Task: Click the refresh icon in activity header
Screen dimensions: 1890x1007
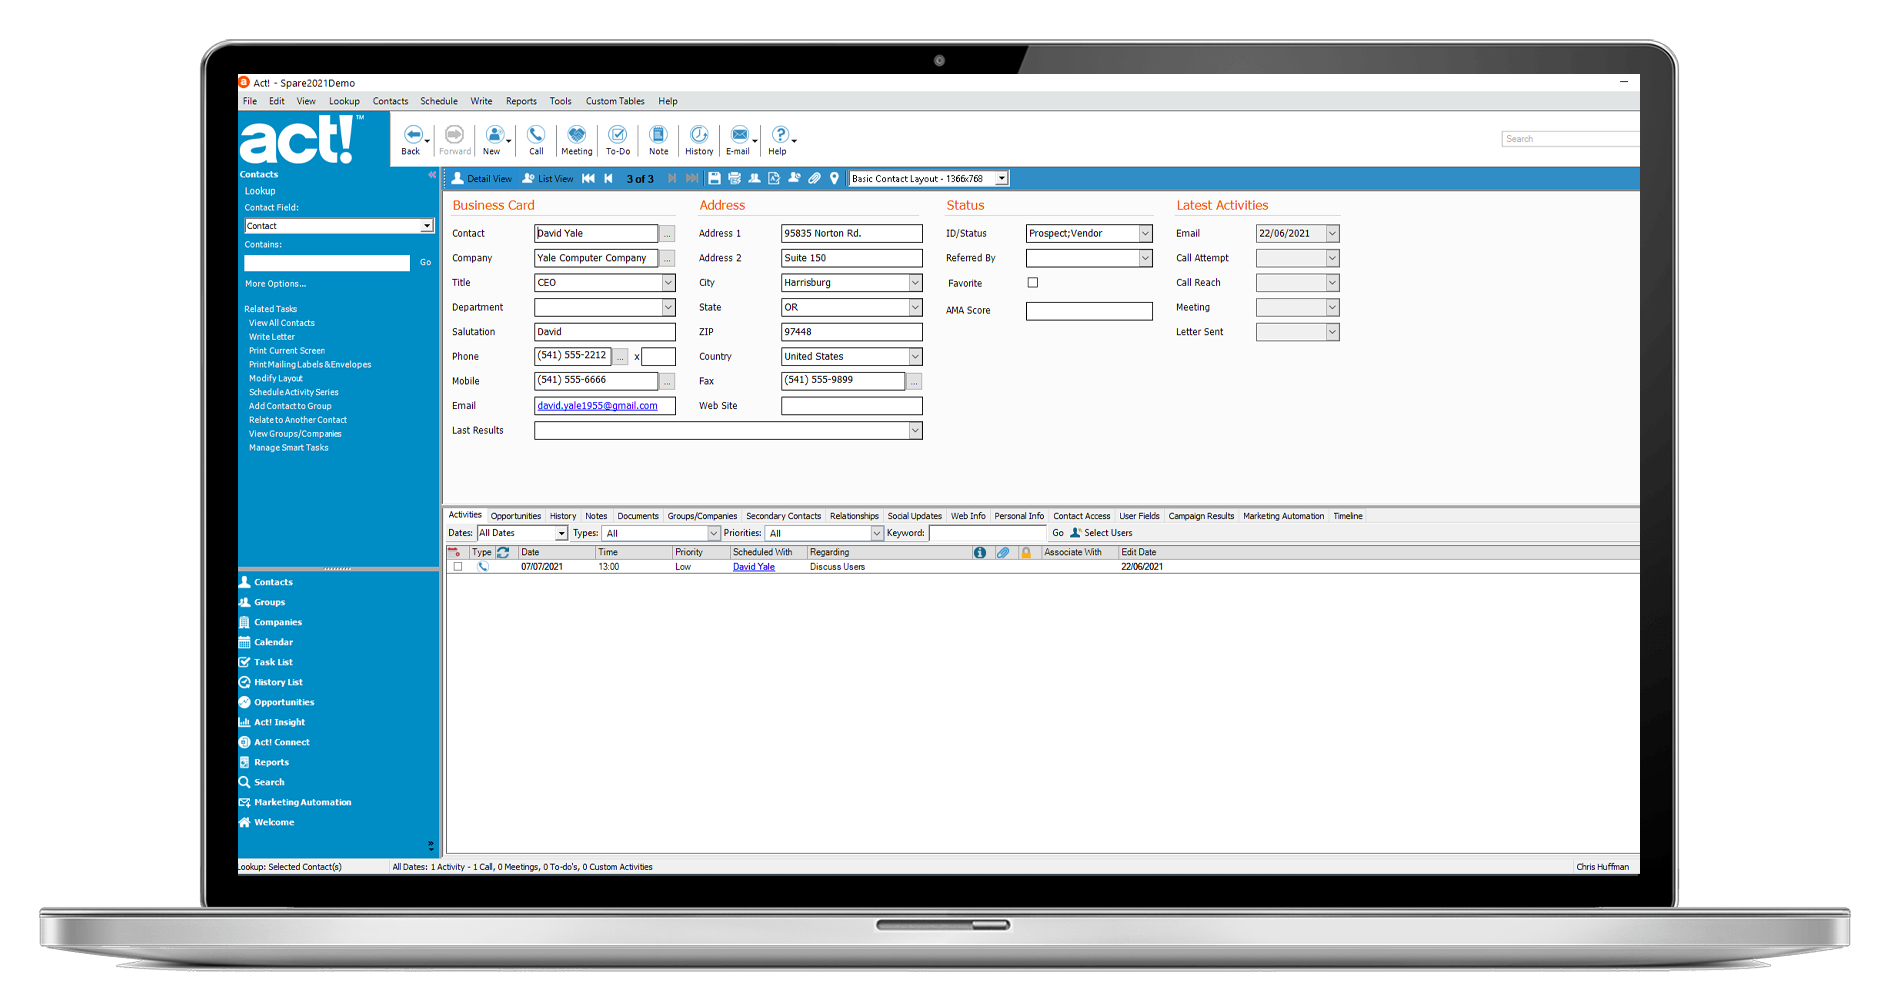Action: click(x=503, y=552)
